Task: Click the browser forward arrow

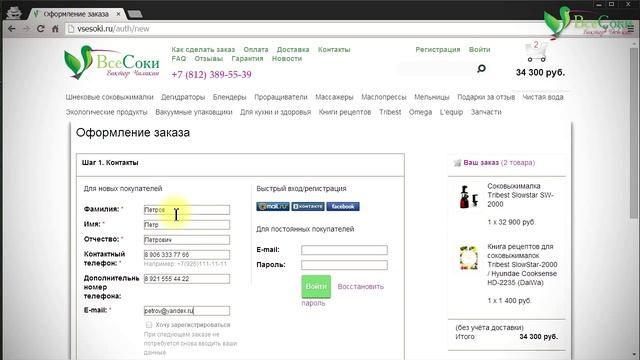Action: 27,29
